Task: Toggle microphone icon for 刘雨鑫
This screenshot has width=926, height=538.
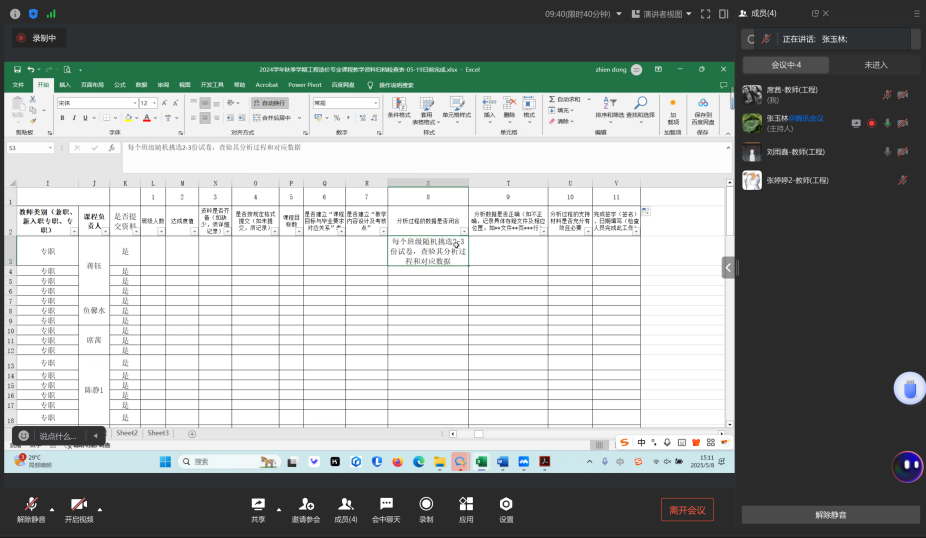Action: (887, 152)
